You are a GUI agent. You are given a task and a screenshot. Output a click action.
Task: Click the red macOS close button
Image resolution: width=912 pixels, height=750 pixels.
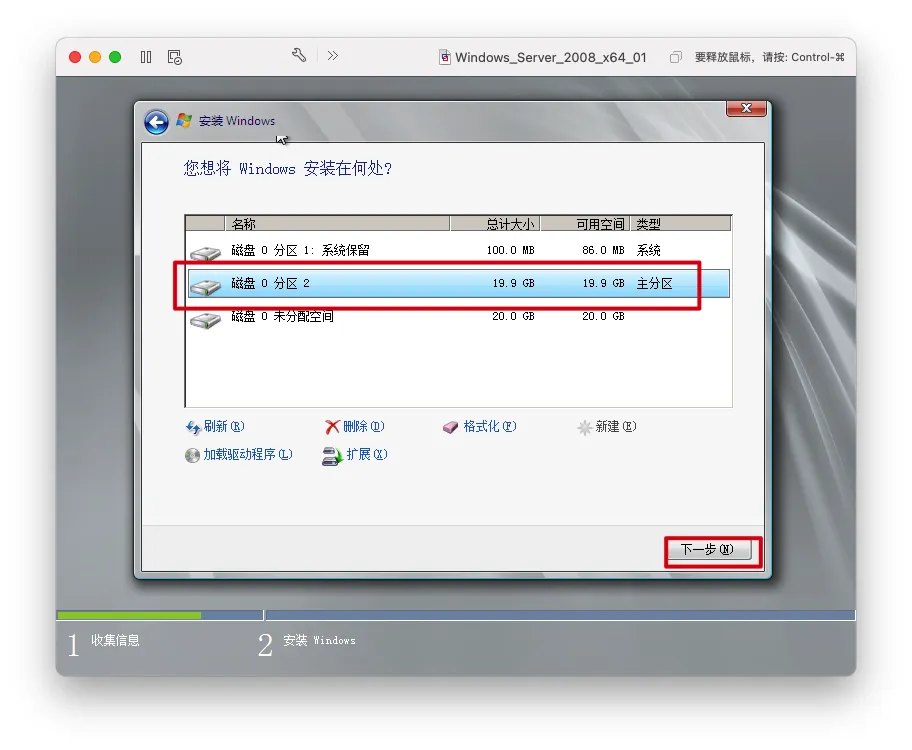point(75,57)
